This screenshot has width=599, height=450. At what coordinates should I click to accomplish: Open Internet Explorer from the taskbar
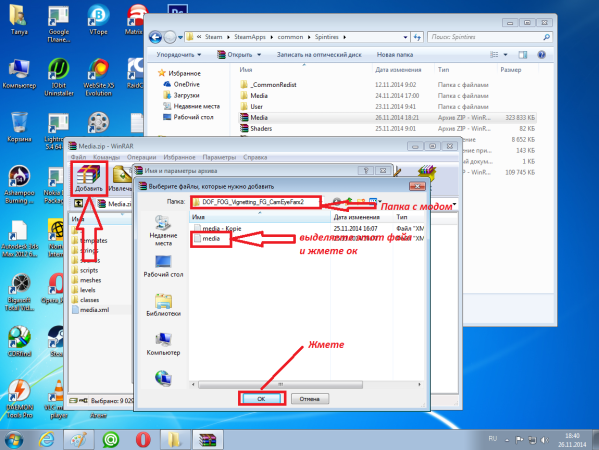tap(47, 440)
